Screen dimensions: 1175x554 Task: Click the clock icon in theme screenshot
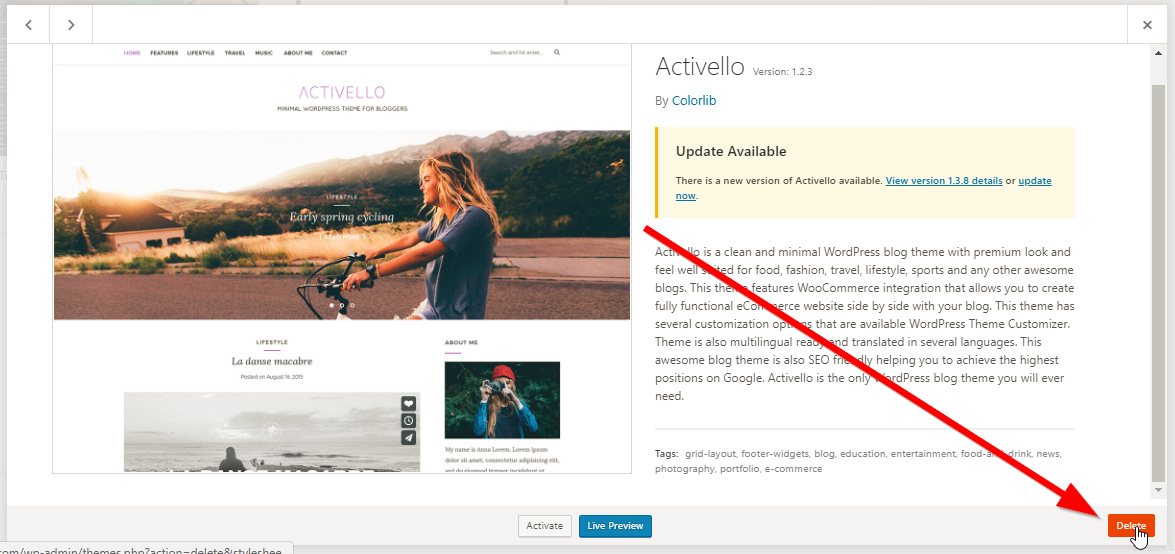(408, 421)
